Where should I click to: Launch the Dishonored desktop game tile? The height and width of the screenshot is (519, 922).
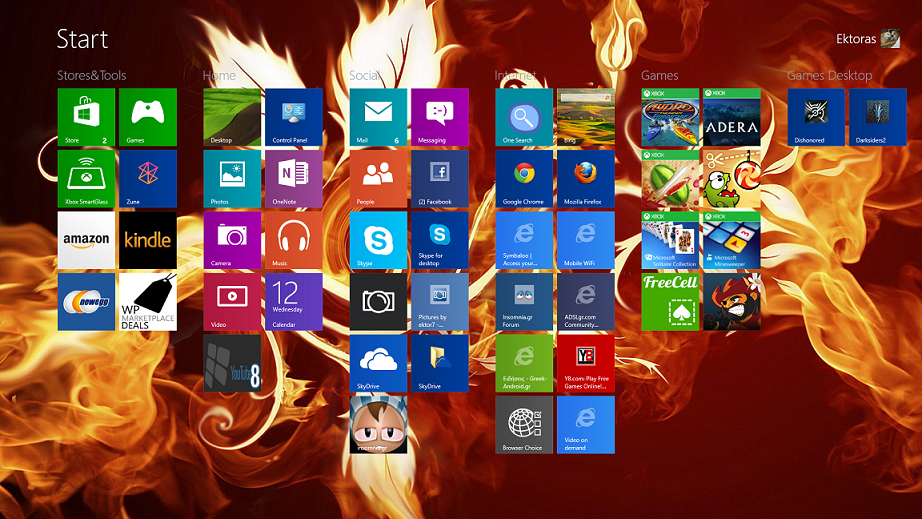[x=816, y=117]
